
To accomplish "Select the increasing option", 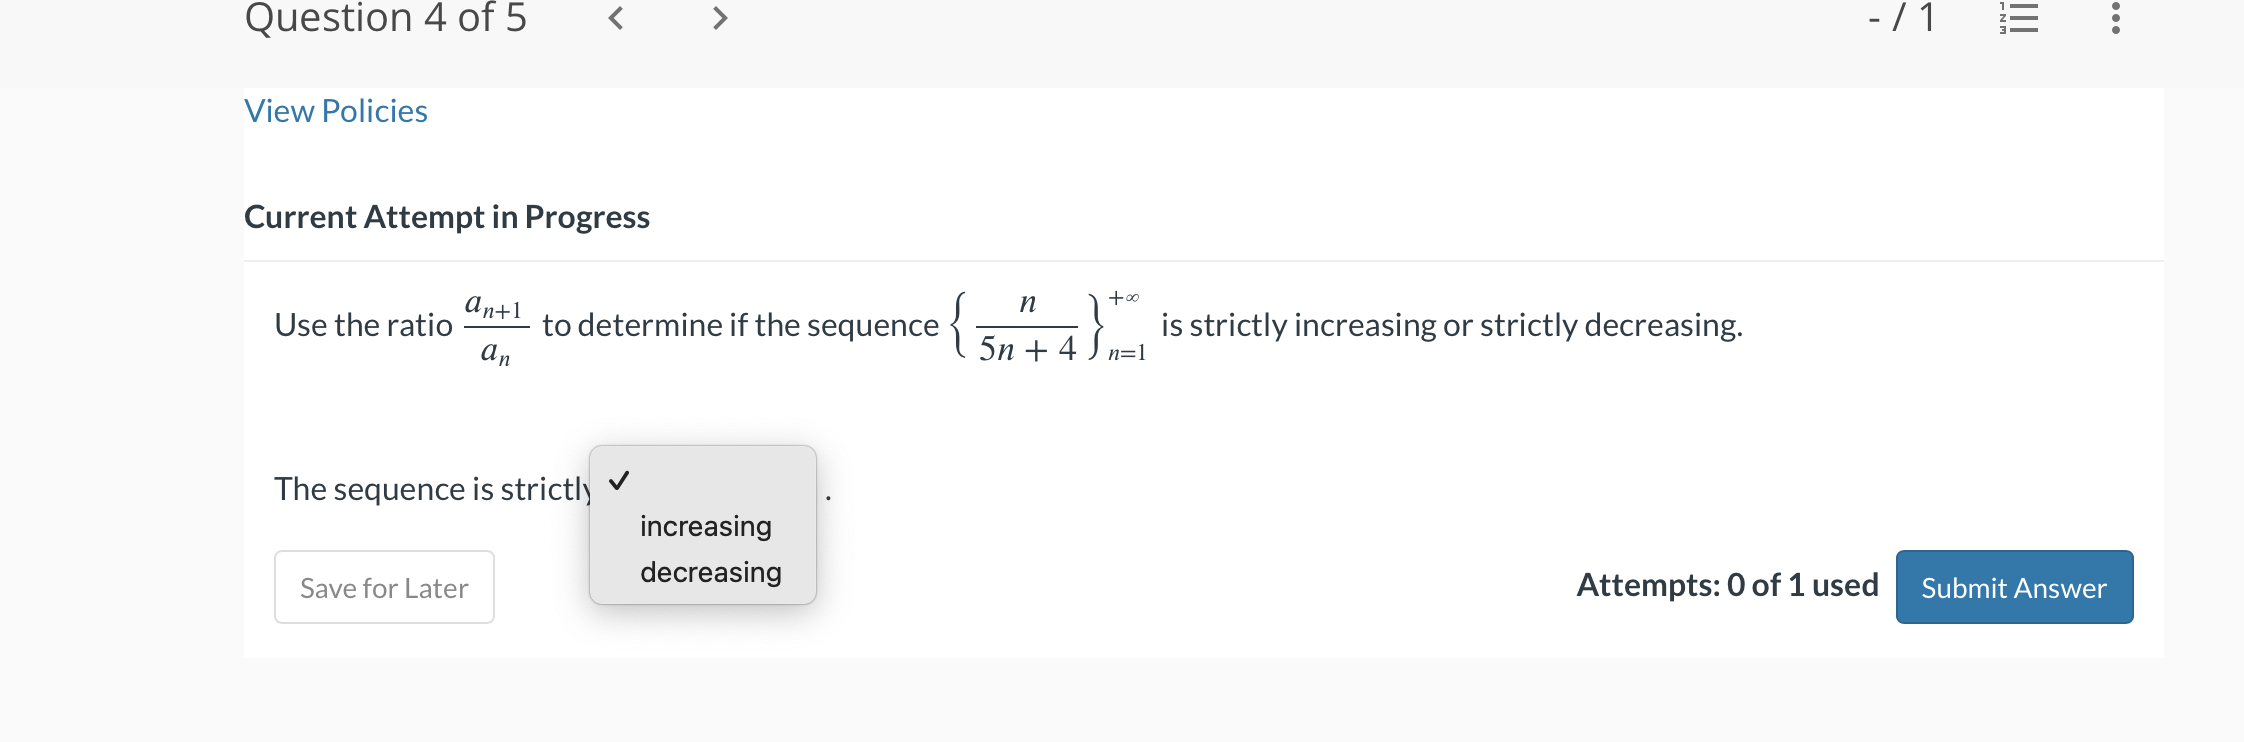I will pos(705,526).
